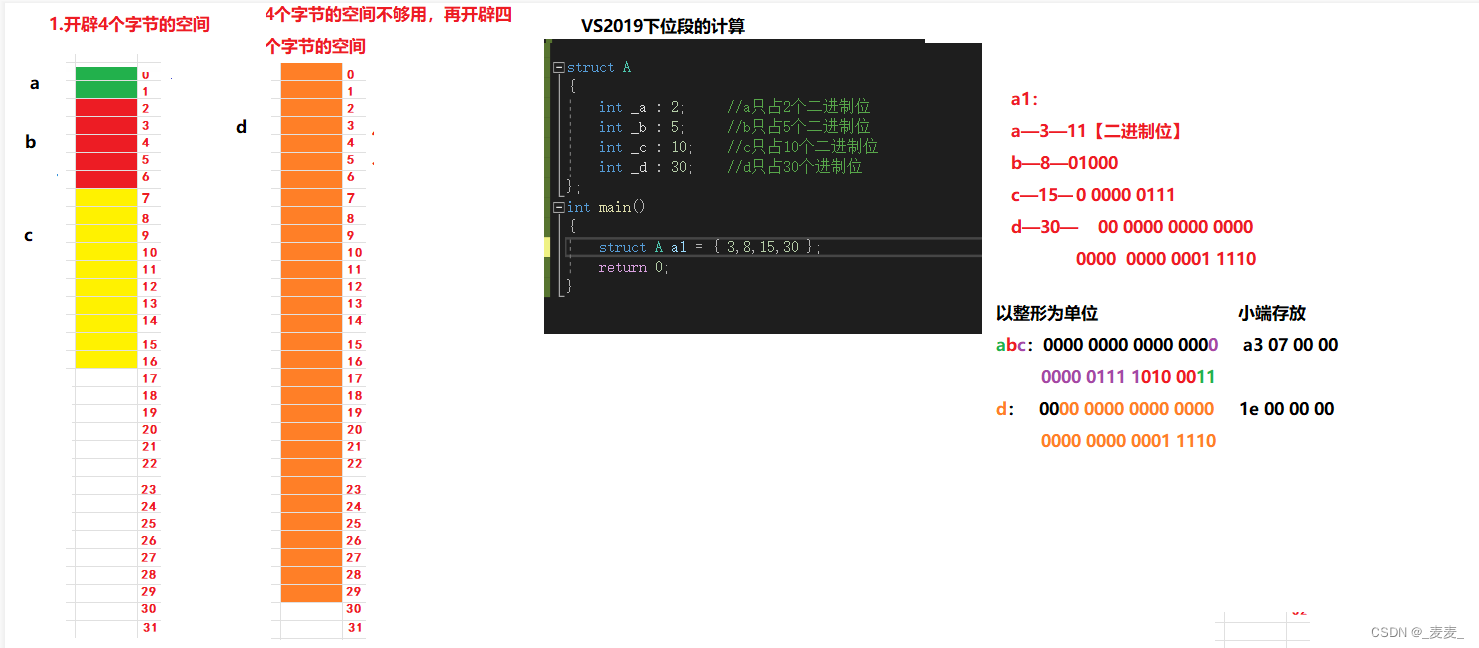
Task: Click the yellow cell beside number 16
Action: click(106, 360)
